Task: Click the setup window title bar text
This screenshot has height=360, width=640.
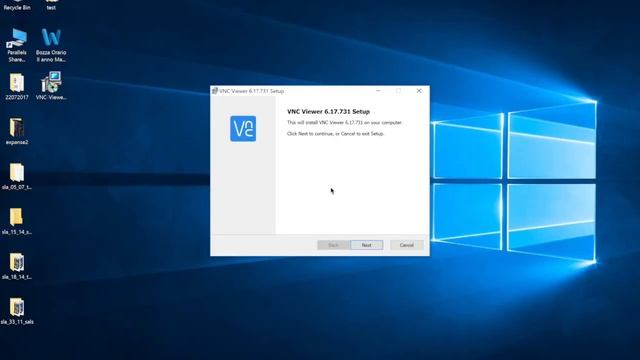Action: pyautogui.click(x=251, y=91)
